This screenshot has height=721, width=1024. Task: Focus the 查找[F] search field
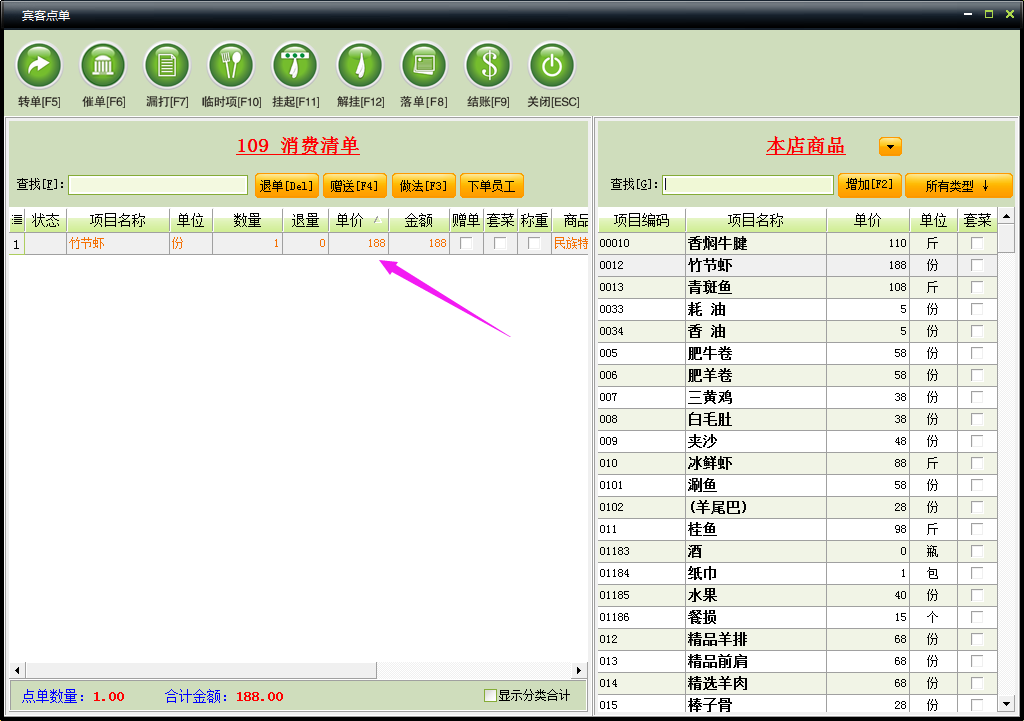[x=158, y=185]
